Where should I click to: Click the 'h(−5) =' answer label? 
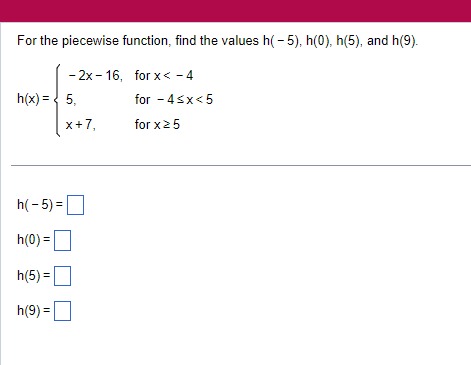coord(40,205)
